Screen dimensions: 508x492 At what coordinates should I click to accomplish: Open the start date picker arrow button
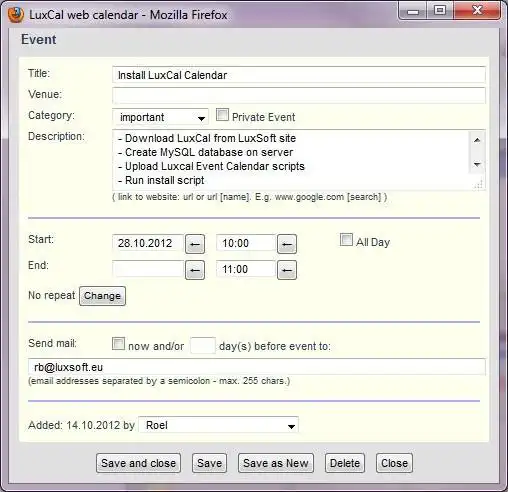195,244
